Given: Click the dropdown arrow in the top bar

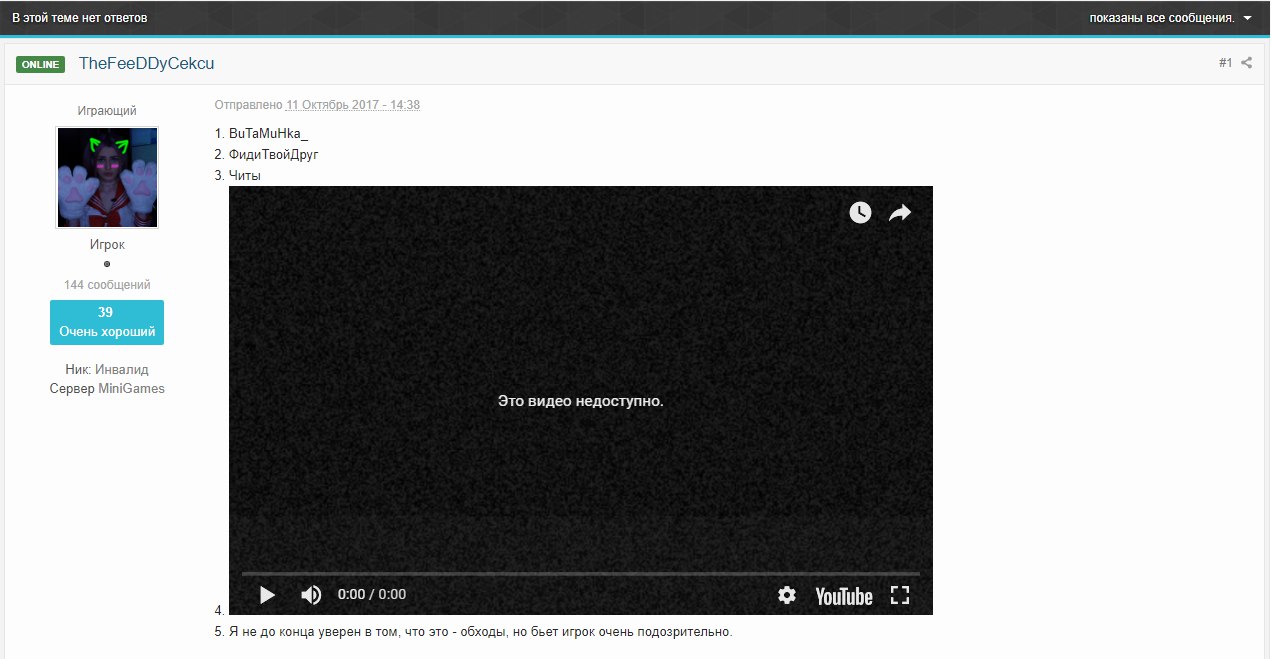Looking at the screenshot, I should tap(1247, 18).
